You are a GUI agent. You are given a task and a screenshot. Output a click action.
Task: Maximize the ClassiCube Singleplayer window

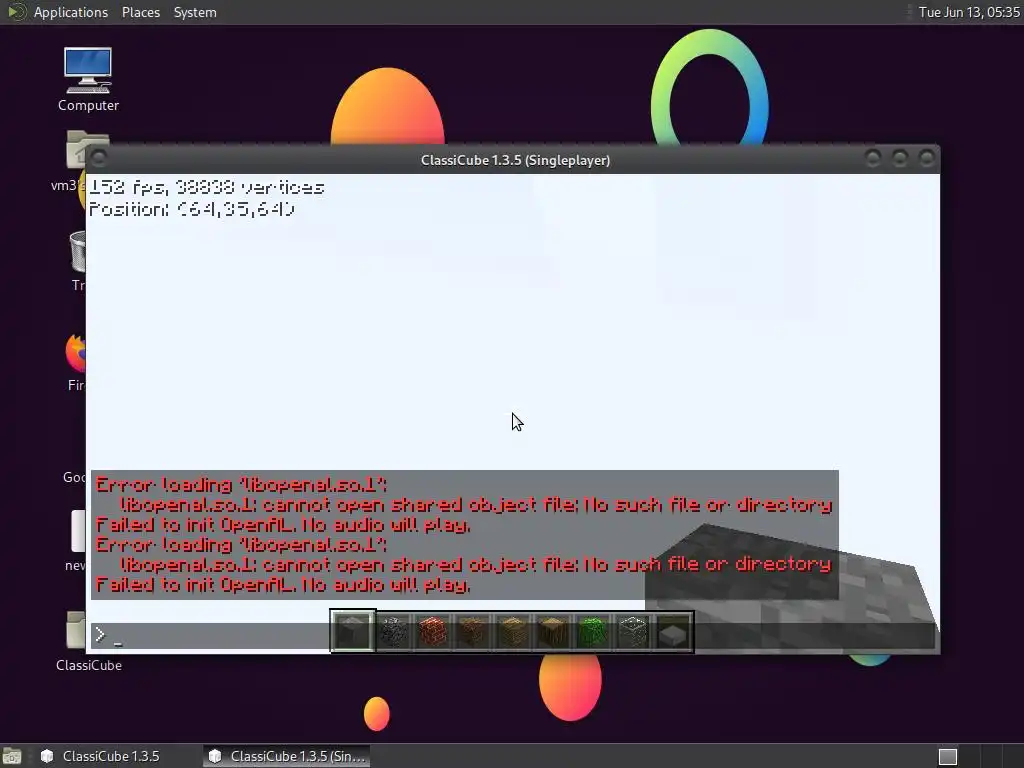pyautogui.click(x=899, y=158)
